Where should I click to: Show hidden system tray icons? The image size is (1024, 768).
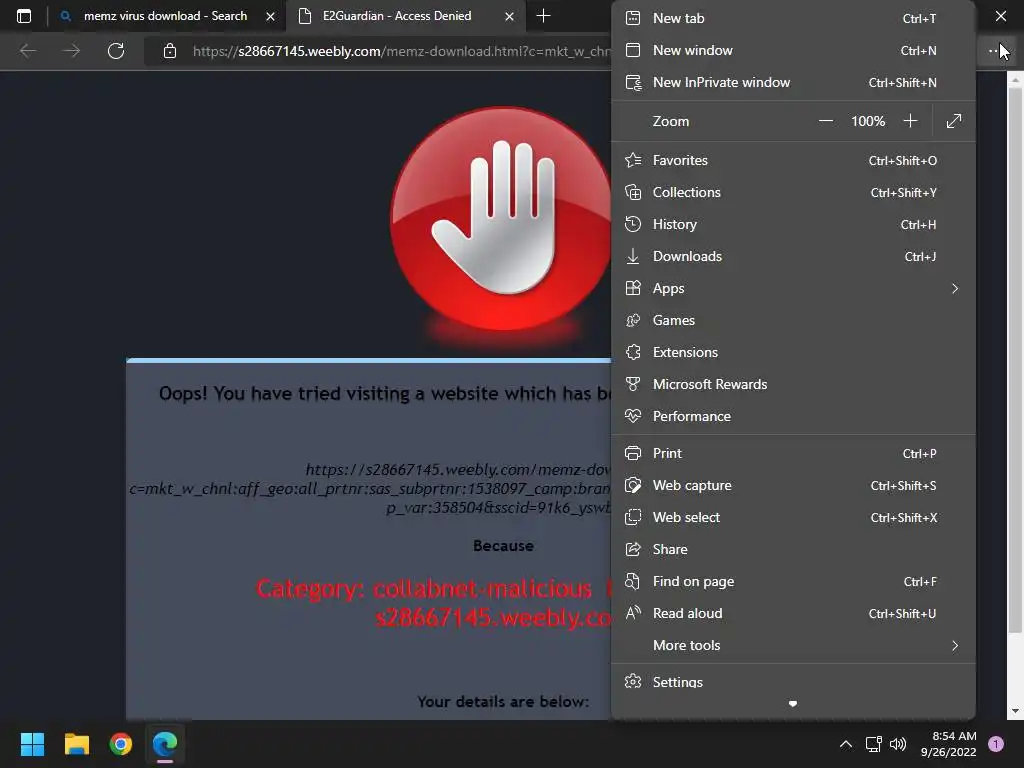[846, 744]
